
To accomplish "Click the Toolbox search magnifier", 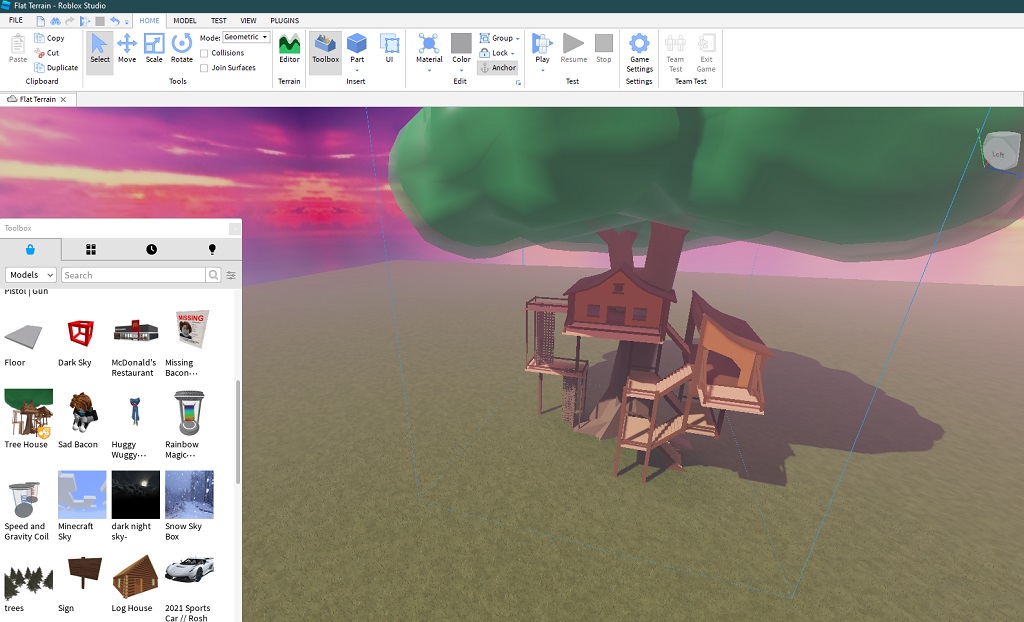I will point(213,275).
